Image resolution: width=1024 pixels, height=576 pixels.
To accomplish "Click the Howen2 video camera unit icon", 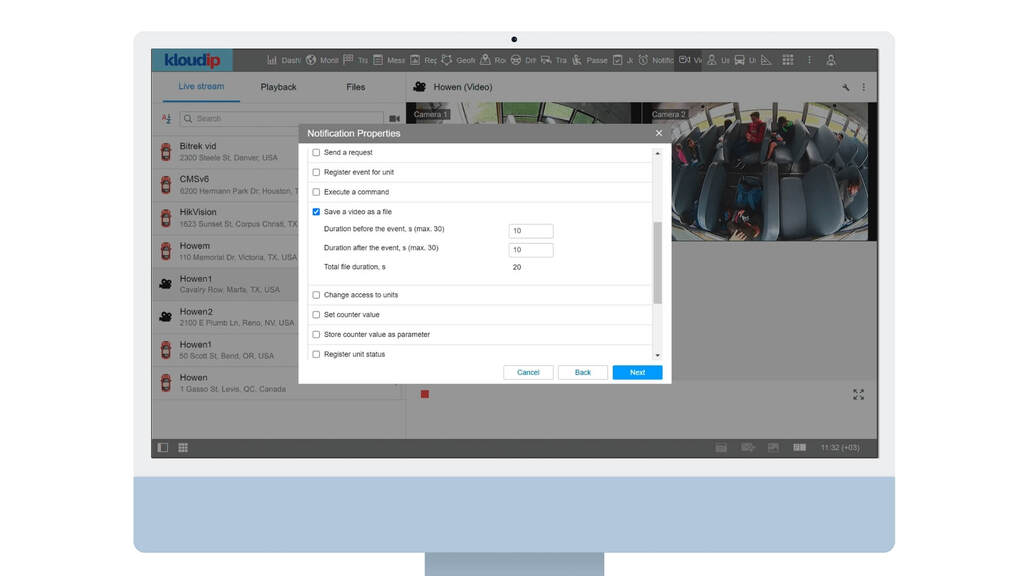I will pos(166,317).
